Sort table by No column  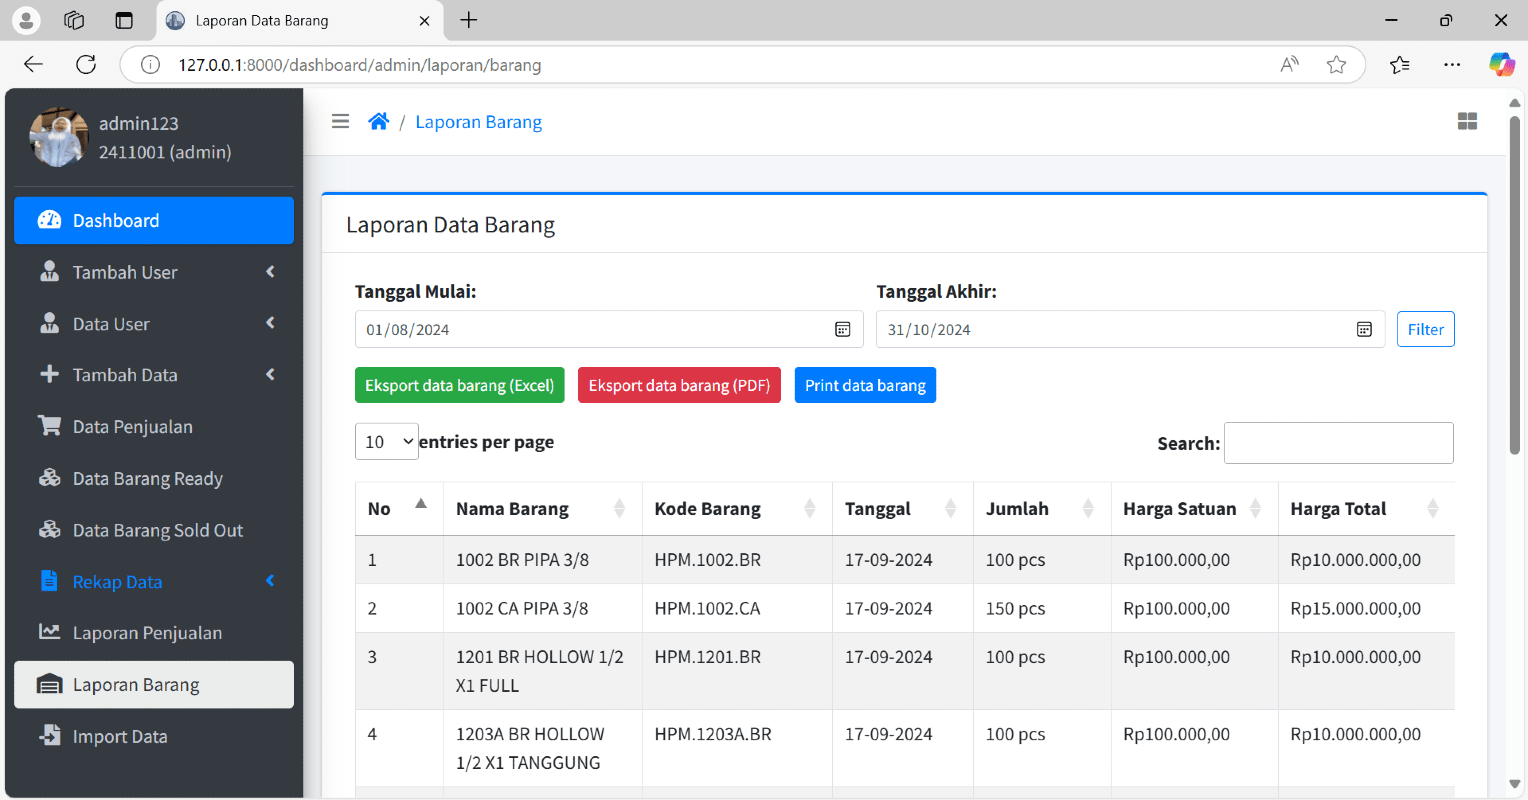(x=399, y=509)
